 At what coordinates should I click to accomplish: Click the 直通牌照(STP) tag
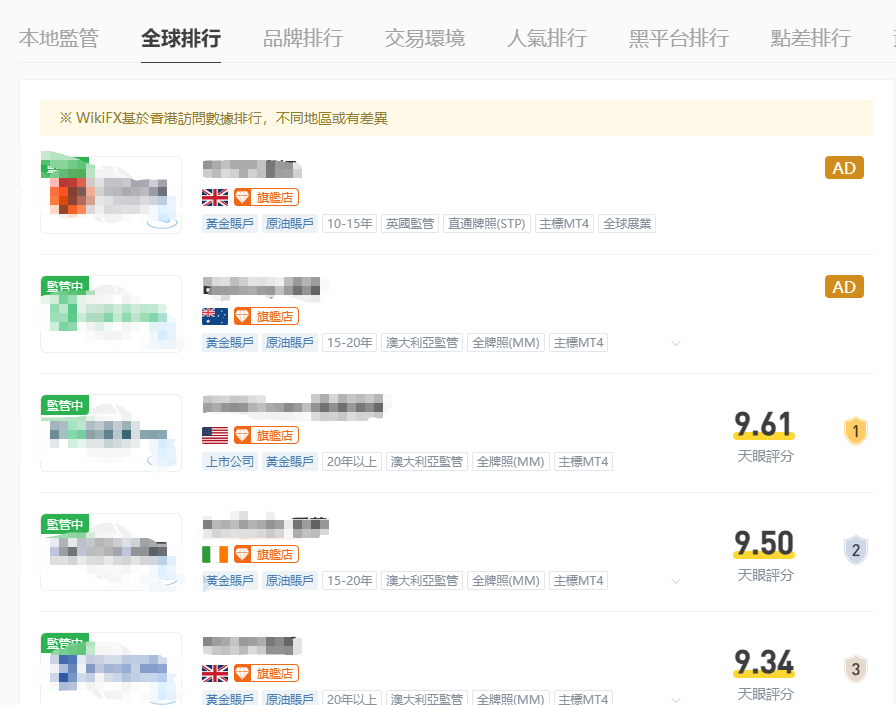click(487, 224)
